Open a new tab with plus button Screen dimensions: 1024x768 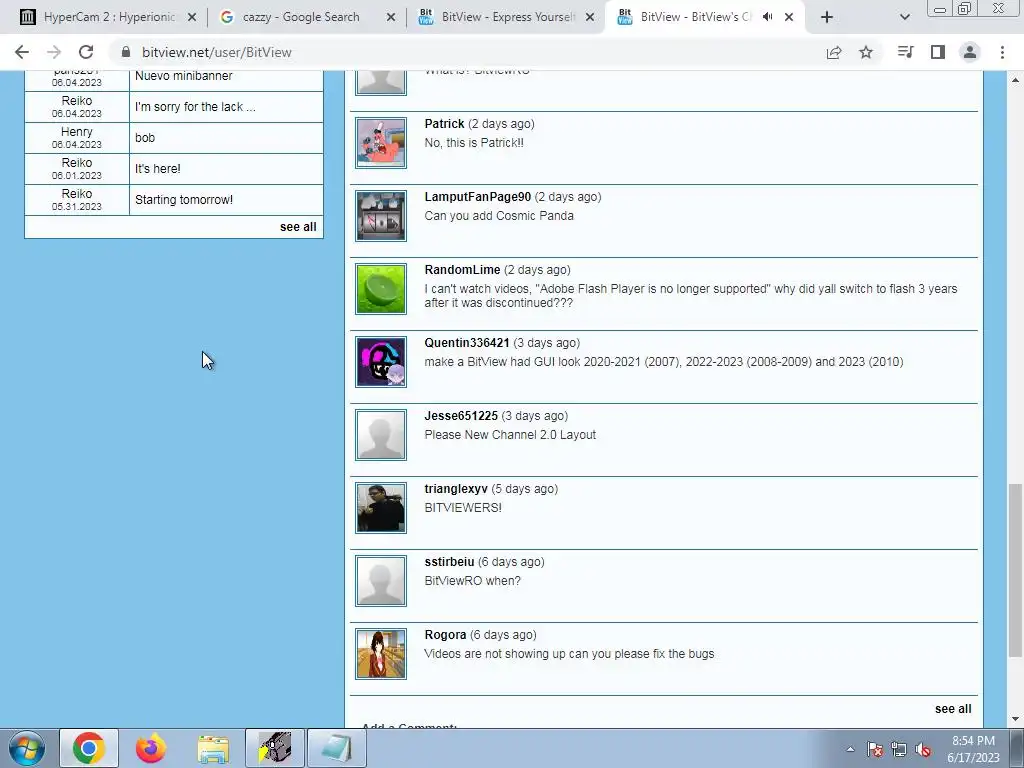tap(827, 17)
